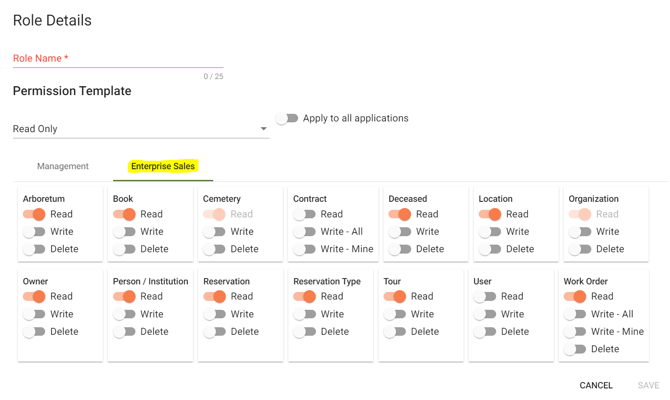The image size is (670, 400).
Task: Enable Work Order Write - All toggle
Action: [575, 314]
